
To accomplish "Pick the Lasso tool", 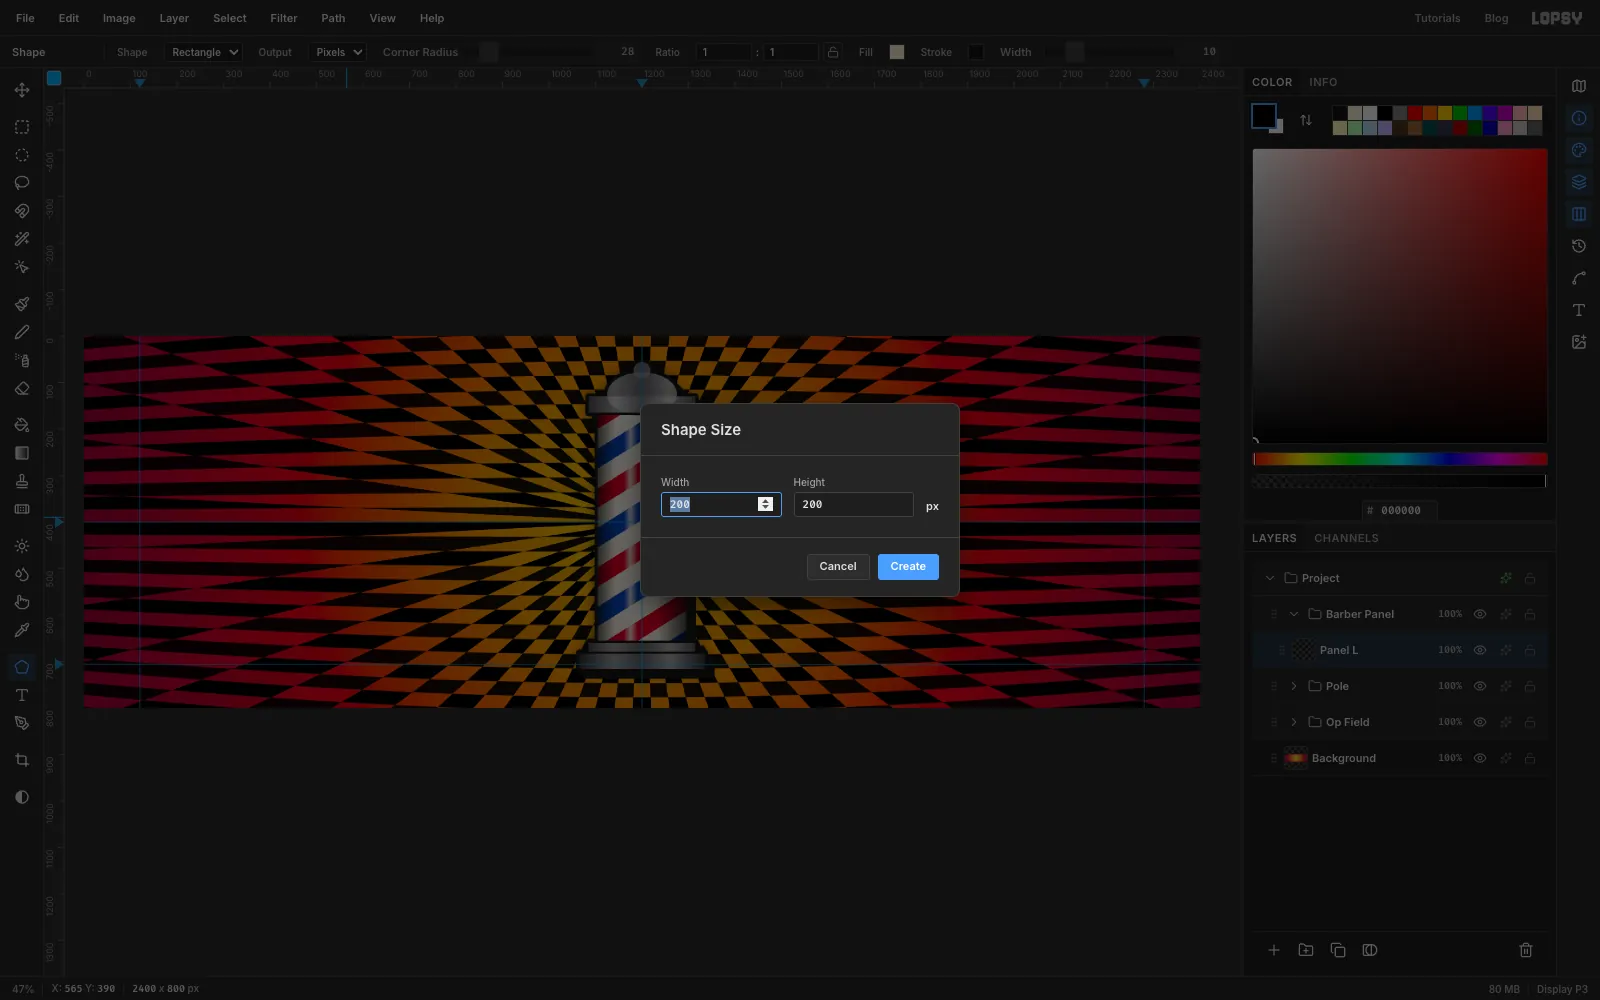I will click(21, 183).
